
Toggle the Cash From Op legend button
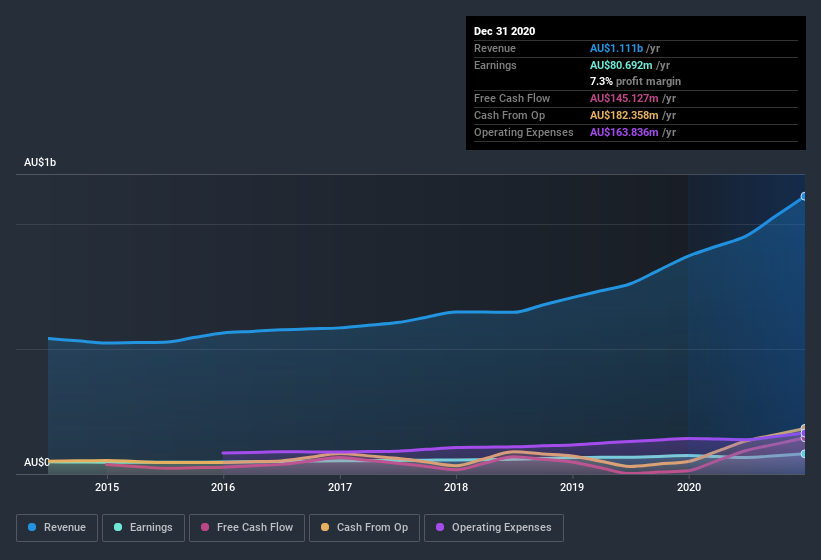[364, 528]
